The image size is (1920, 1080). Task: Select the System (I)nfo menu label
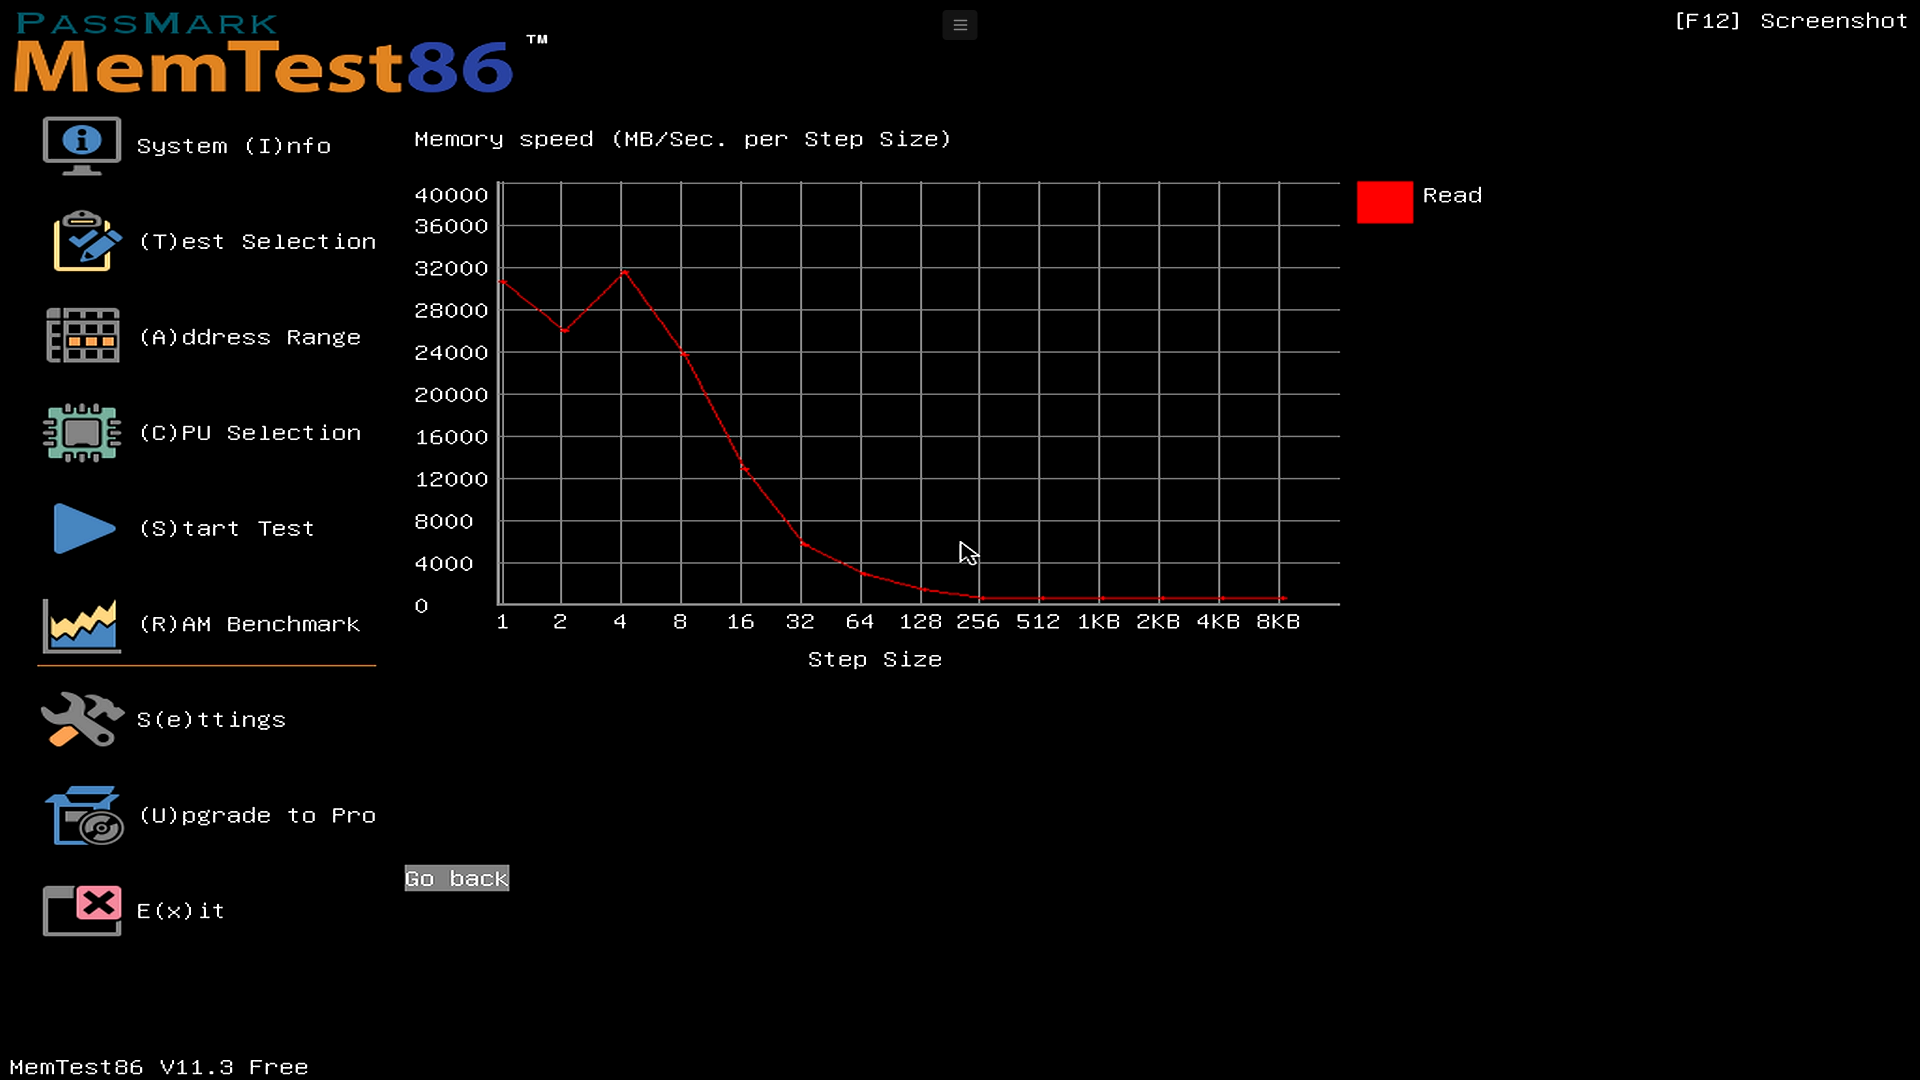233,146
